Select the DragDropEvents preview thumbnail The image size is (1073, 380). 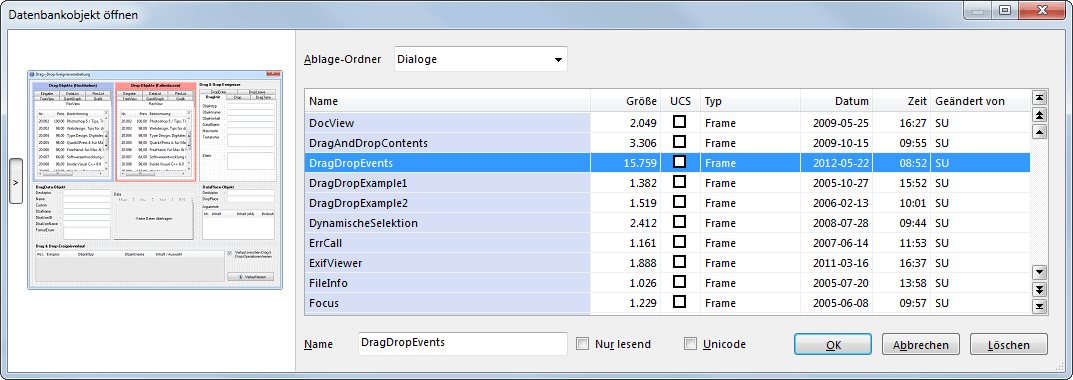coord(155,179)
